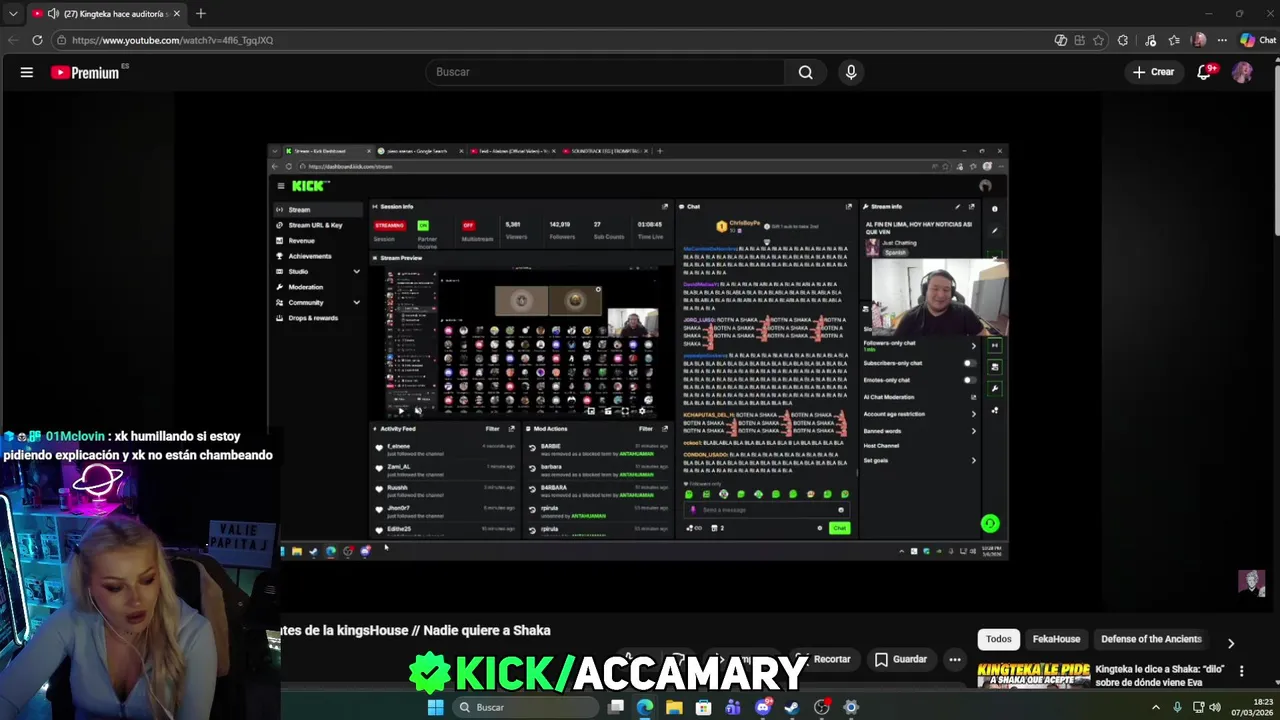
Task: Open Steam from the taskbar
Action: (792, 707)
